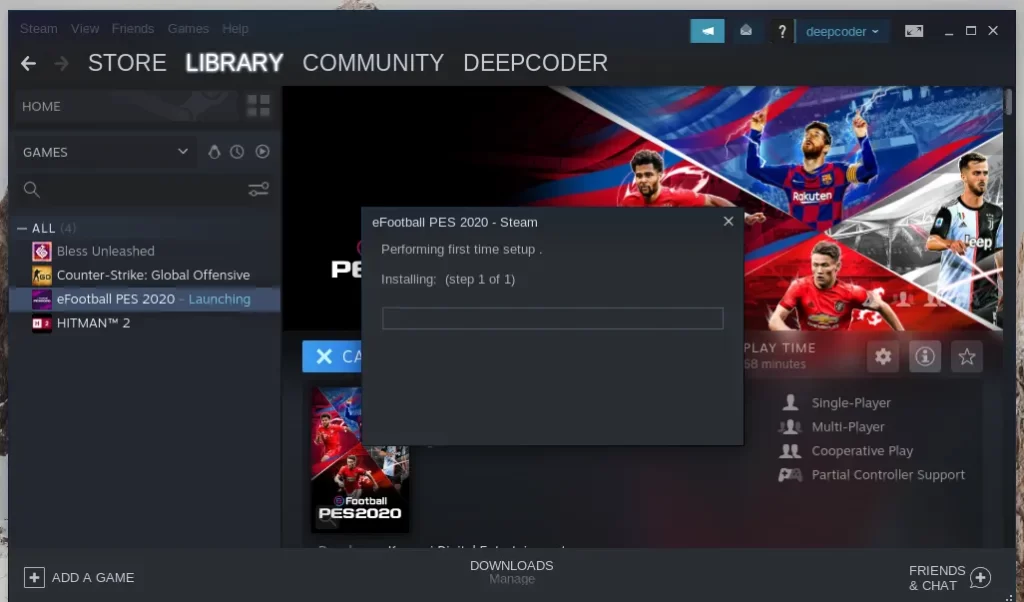Cancel the PES 2020 launch

click(331, 356)
